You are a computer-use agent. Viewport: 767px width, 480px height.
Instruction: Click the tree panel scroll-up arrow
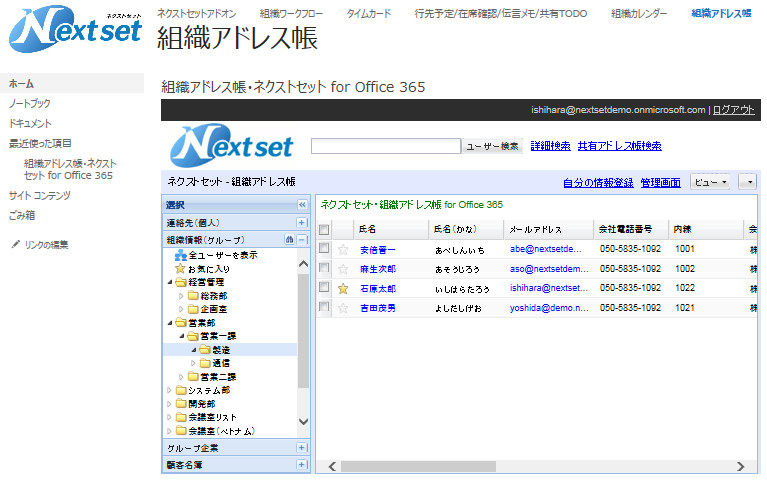(303, 264)
